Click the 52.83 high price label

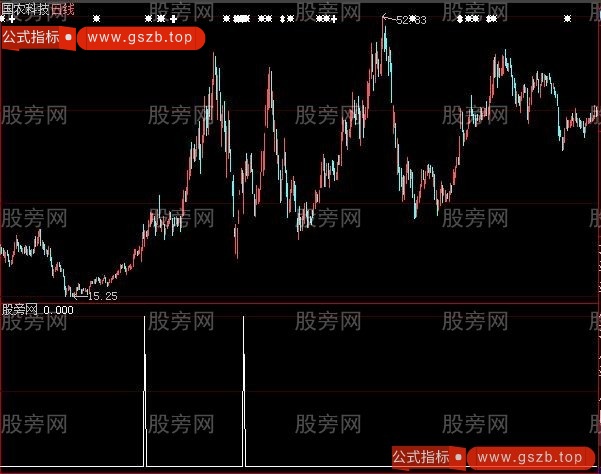point(411,20)
